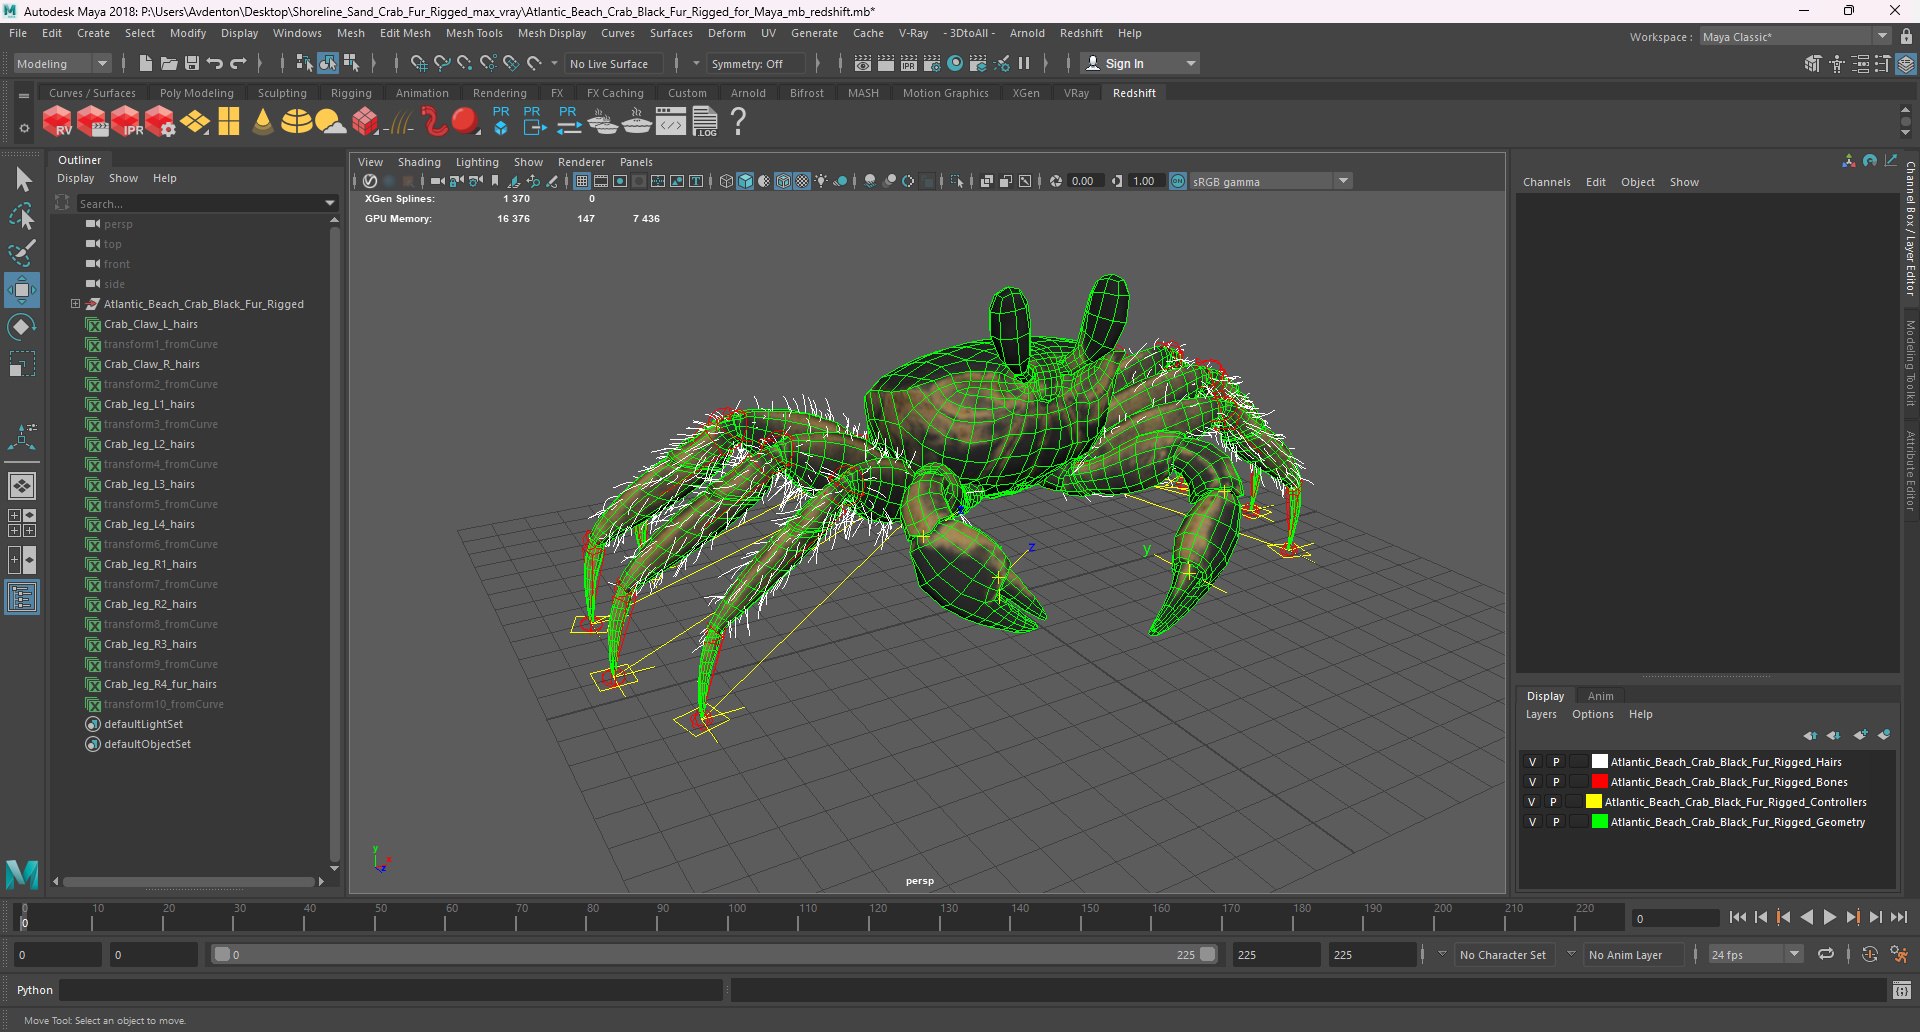Open the Mesh Tools menu

[474, 33]
